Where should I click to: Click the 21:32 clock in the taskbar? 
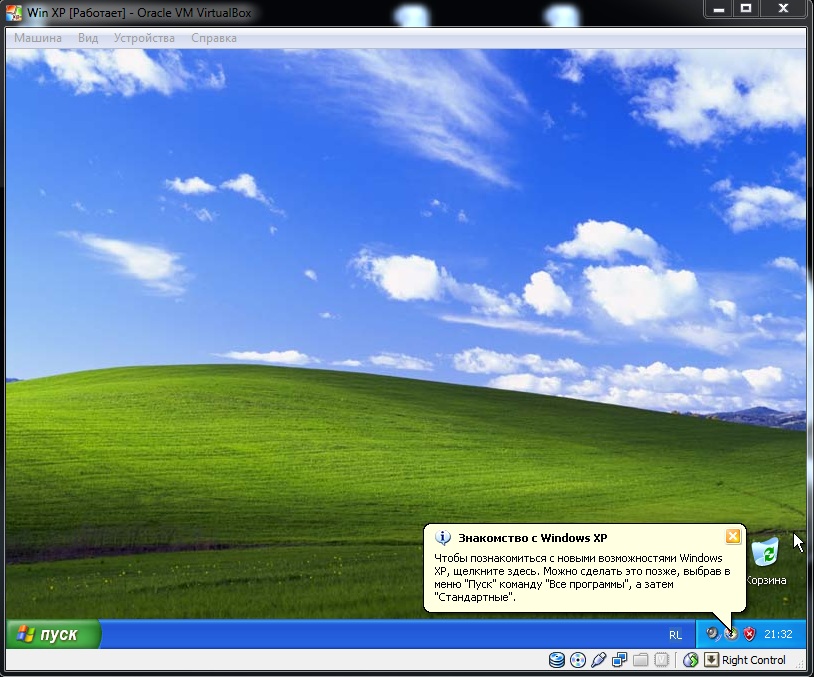(x=778, y=634)
